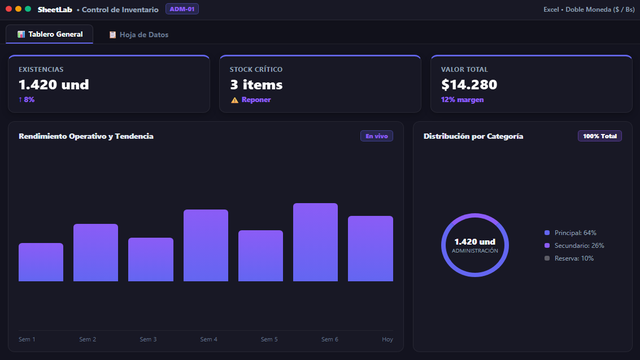The width and height of the screenshot is (640, 360).
Task: Click the Secundario legend color swatch
Action: point(547,245)
